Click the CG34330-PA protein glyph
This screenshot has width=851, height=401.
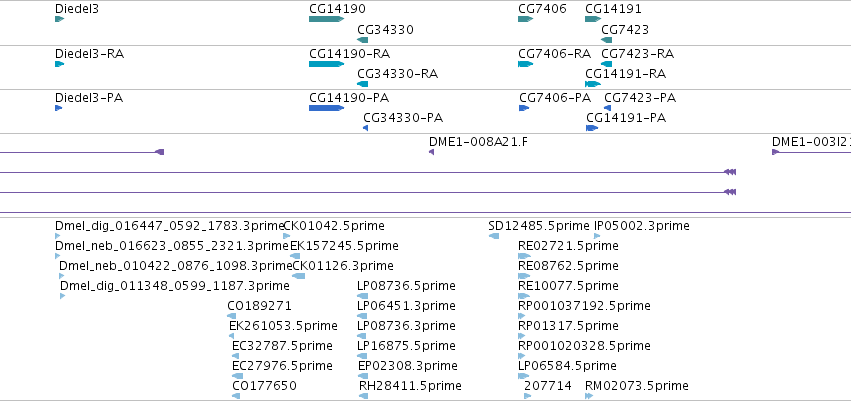pos(366,128)
